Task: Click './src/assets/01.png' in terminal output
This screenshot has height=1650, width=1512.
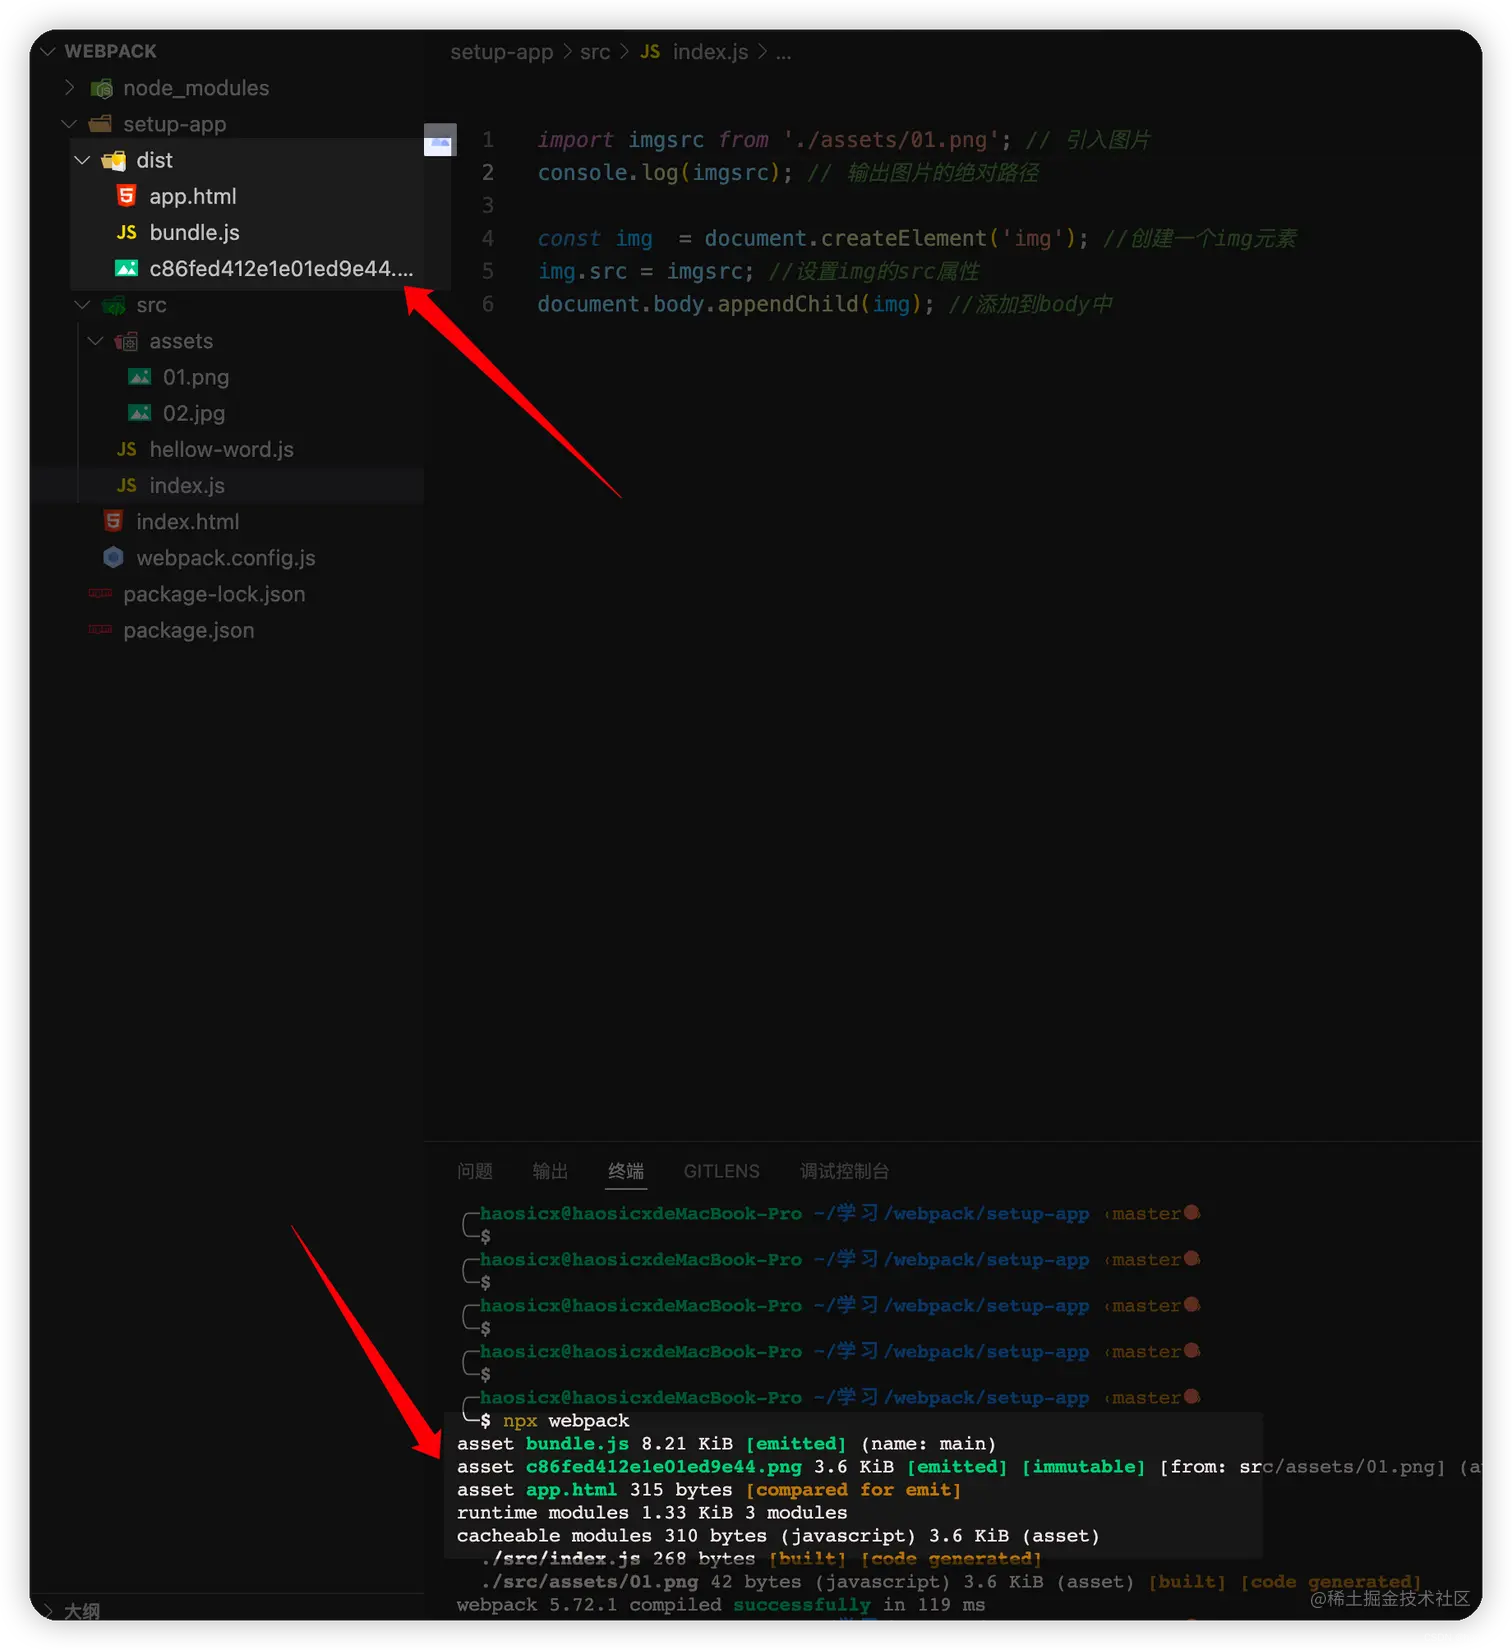Action: pyautogui.click(x=589, y=1582)
